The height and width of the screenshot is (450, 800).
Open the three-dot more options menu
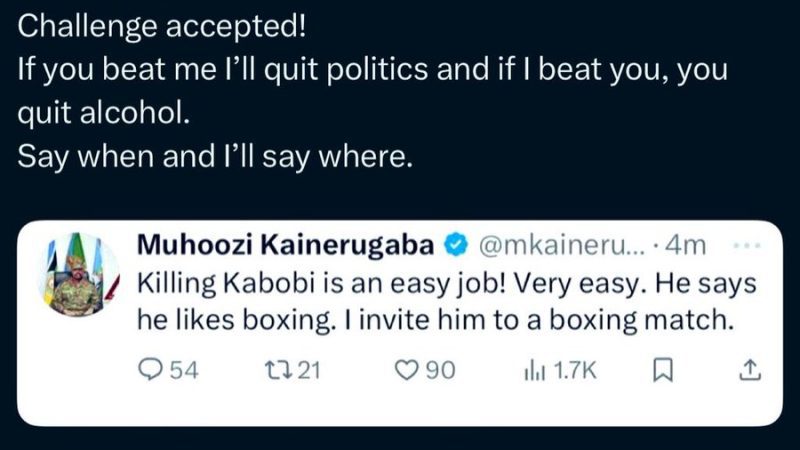click(x=748, y=245)
